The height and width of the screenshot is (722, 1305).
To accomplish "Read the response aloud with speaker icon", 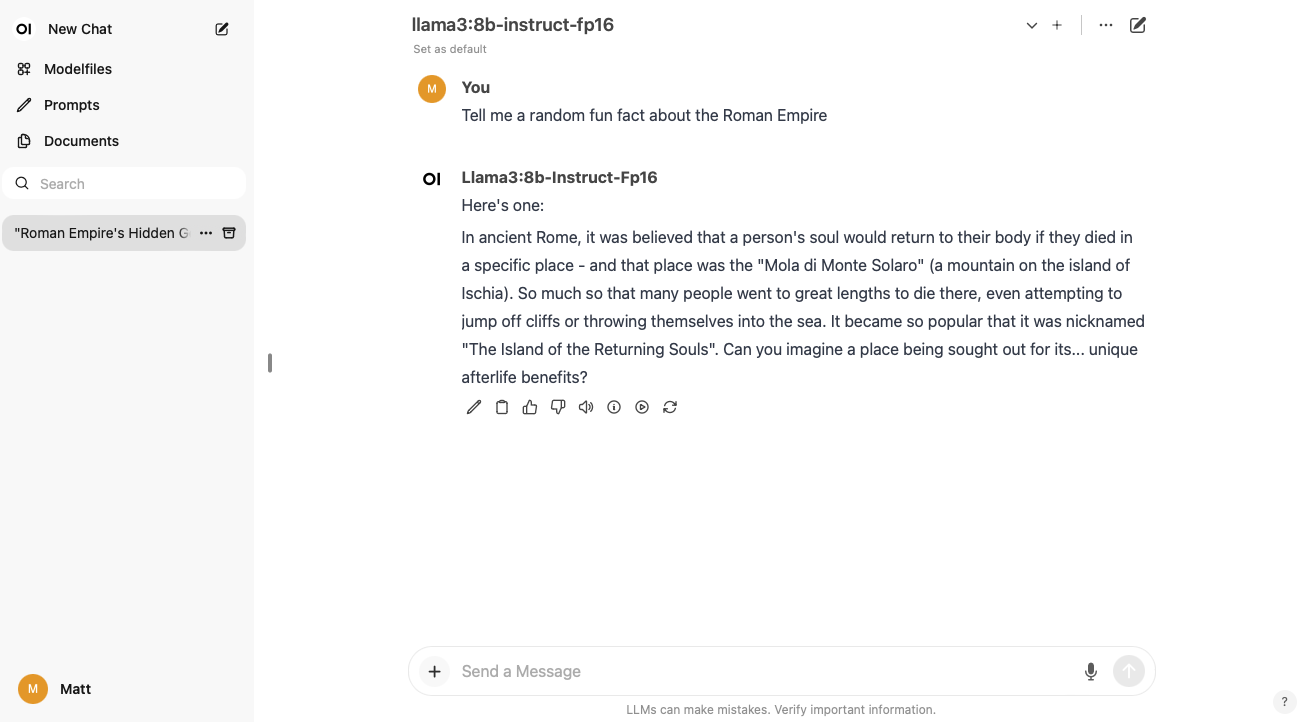I will click(x=586, y=407).
